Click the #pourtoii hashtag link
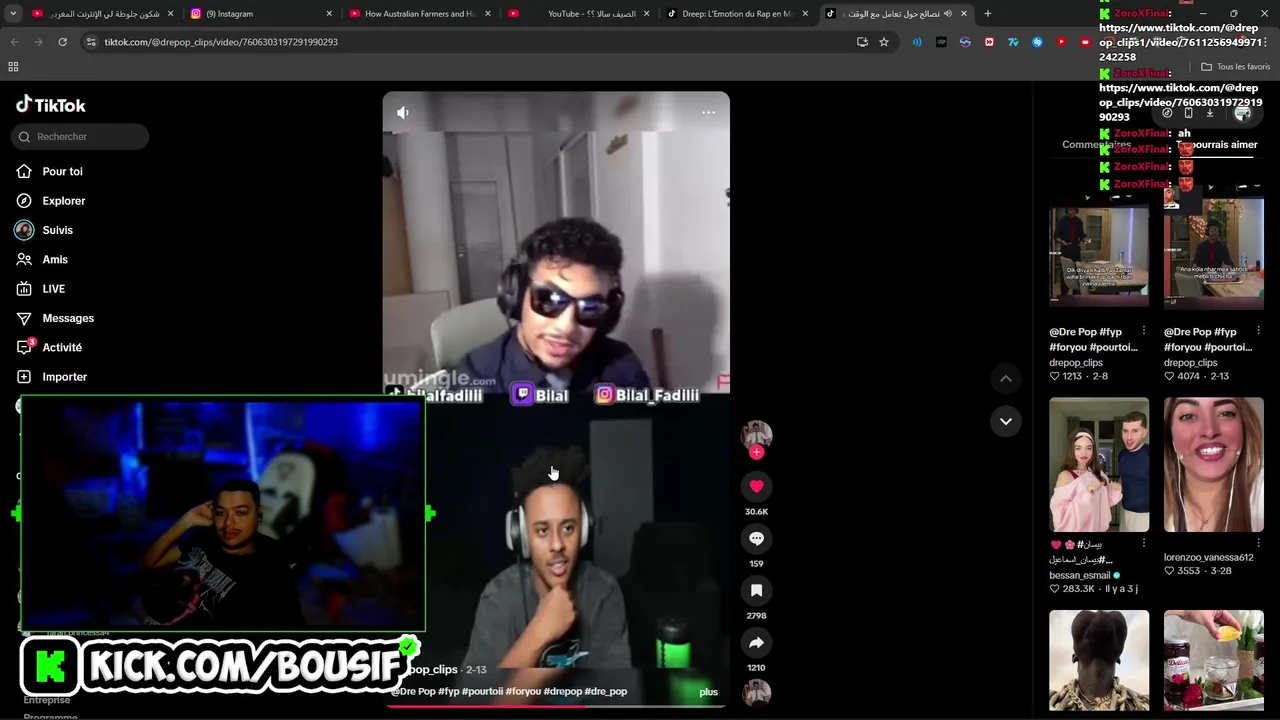Image resolution: width=1280 pixels, height=720 pixels. click(x=482, y=692)
